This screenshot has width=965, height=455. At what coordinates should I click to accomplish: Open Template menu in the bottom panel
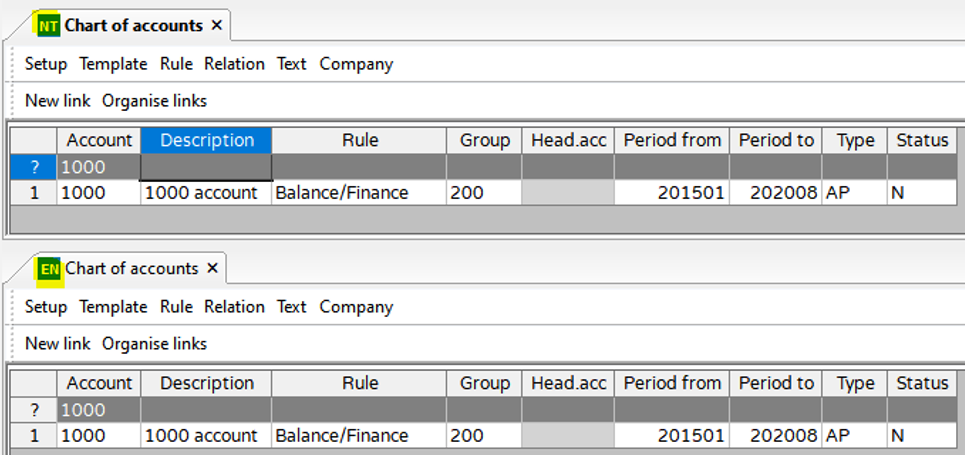(x=113, y=307)
